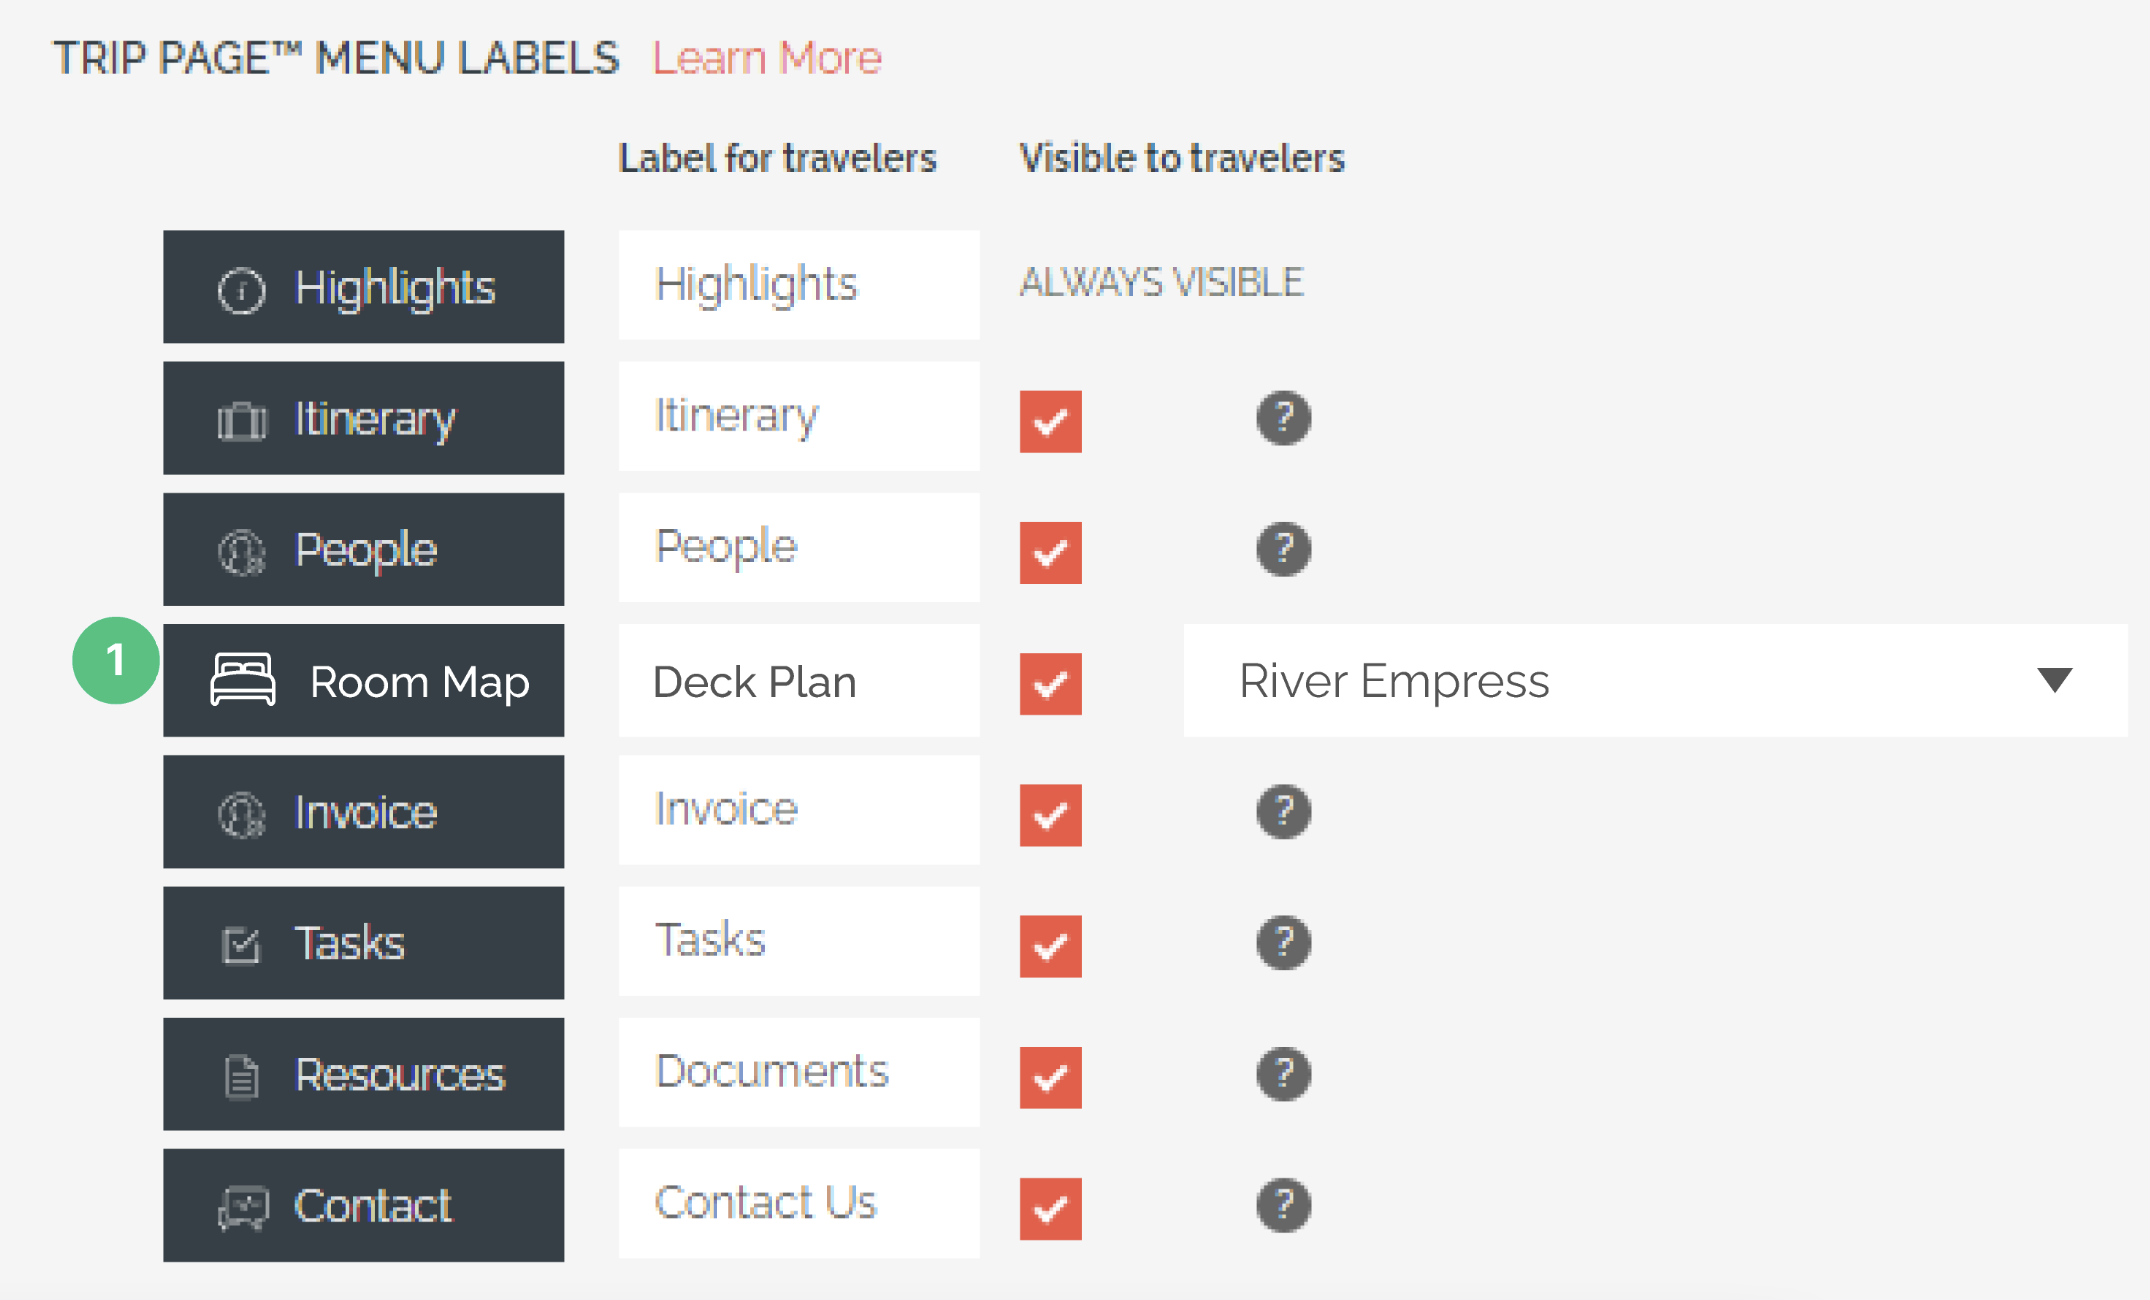Toggle the Tasks visibility checkbox
2150x1300 pixels.
coord(1051,946)
